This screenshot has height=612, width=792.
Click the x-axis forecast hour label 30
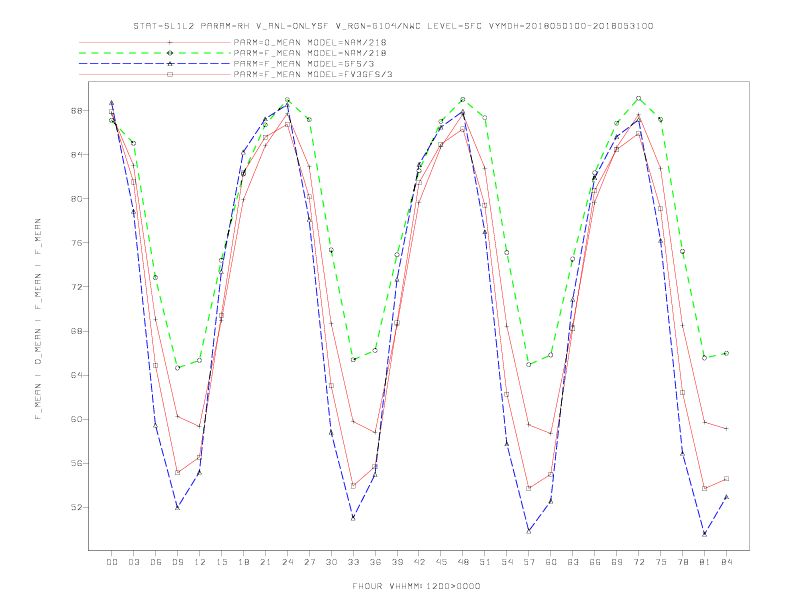click(331, 562)
